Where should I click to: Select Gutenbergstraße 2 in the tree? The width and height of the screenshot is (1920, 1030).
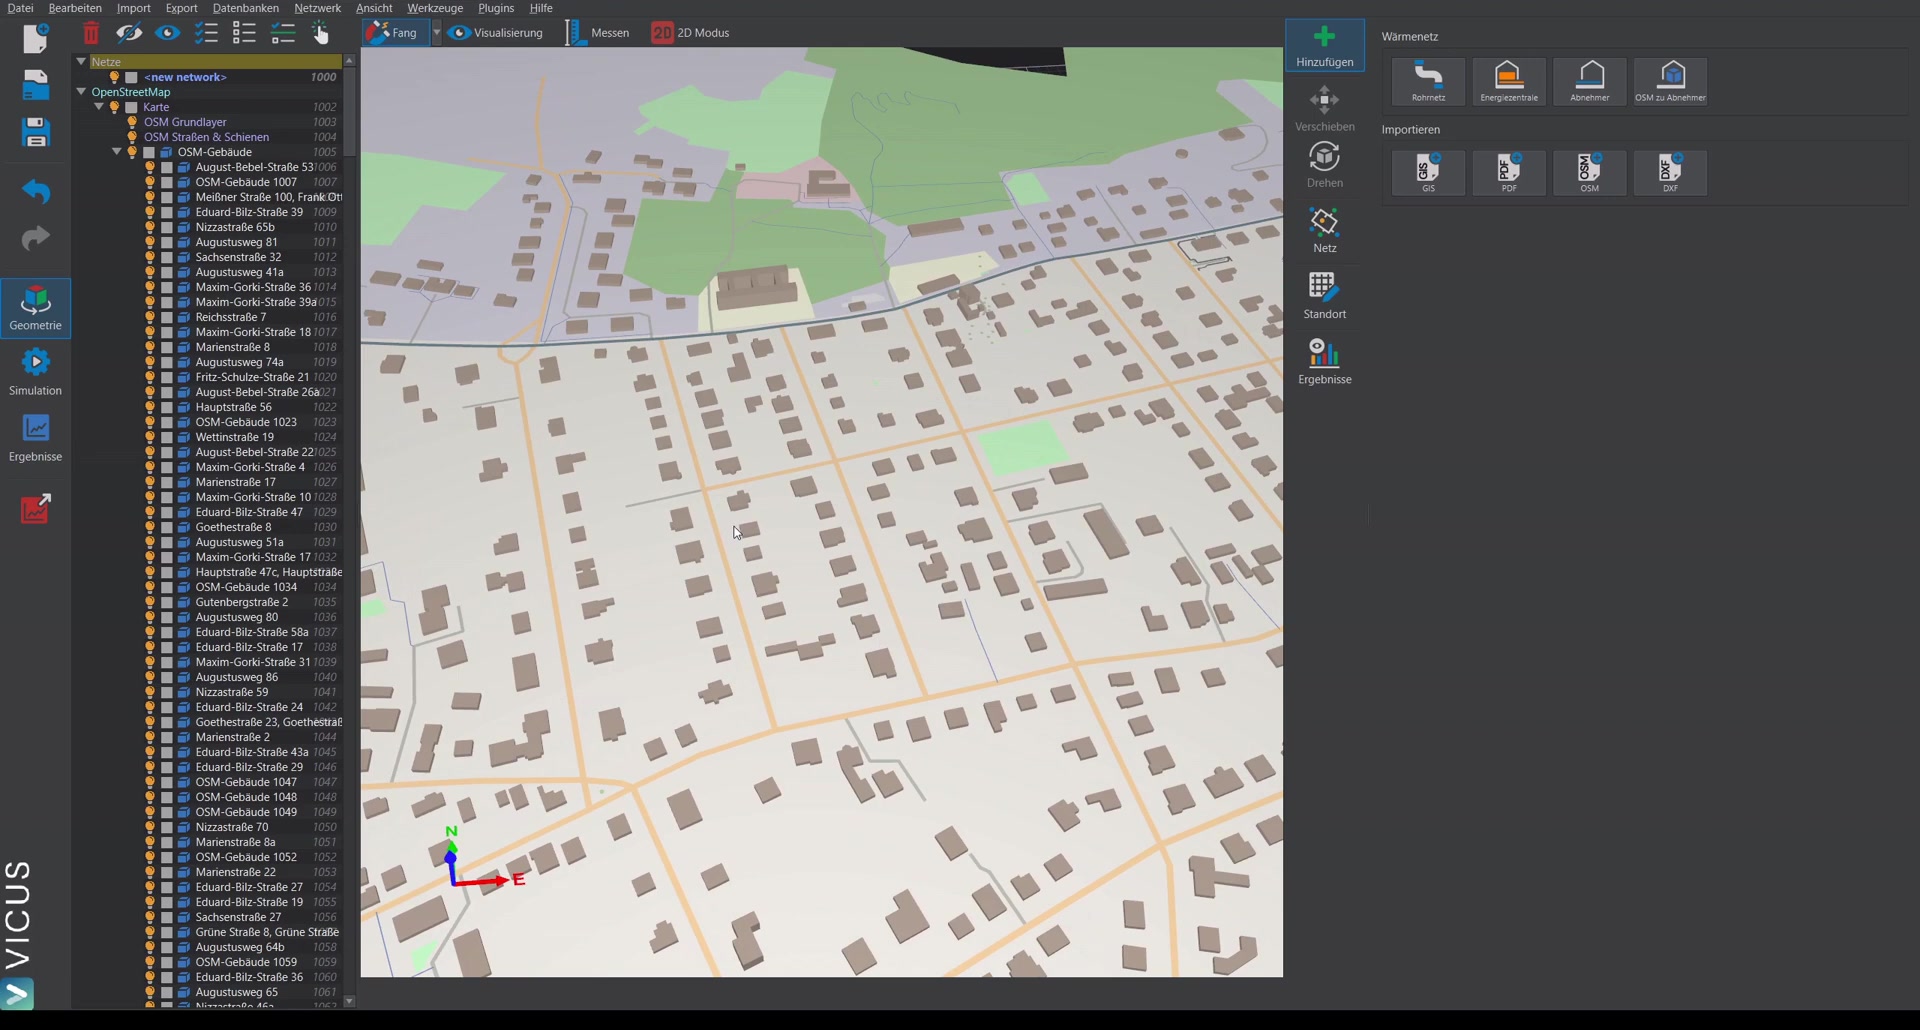coord(242,602)
